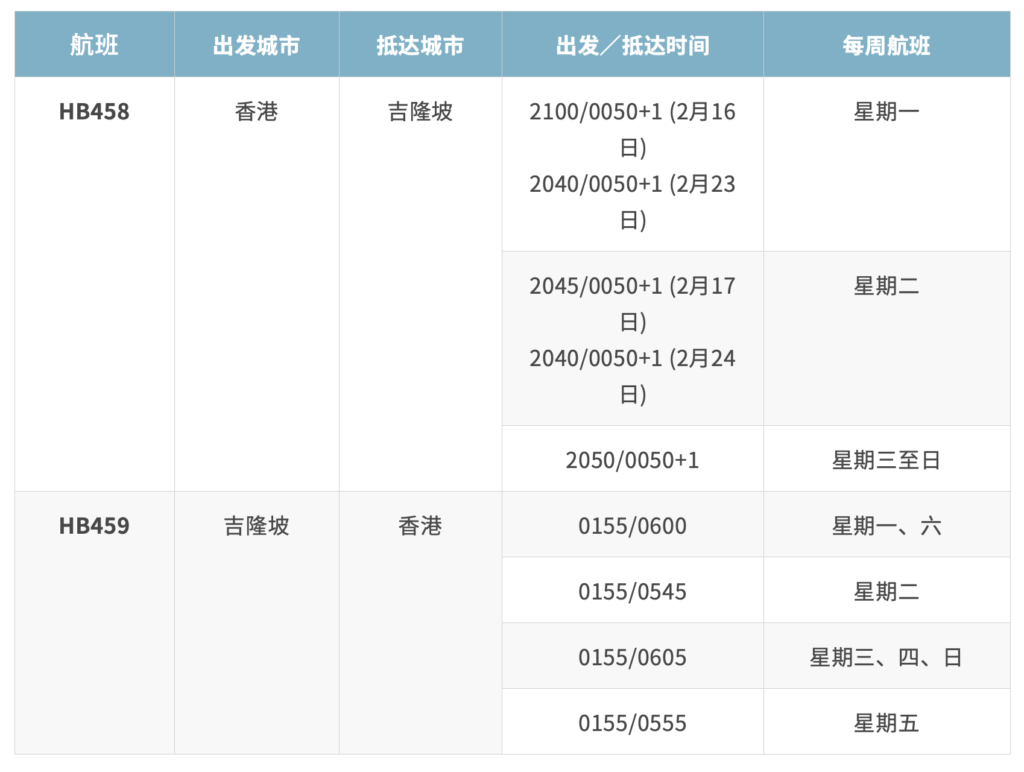Click the 0155/0600 time cell
This screenshot has height=772, width=1024.
632,526
